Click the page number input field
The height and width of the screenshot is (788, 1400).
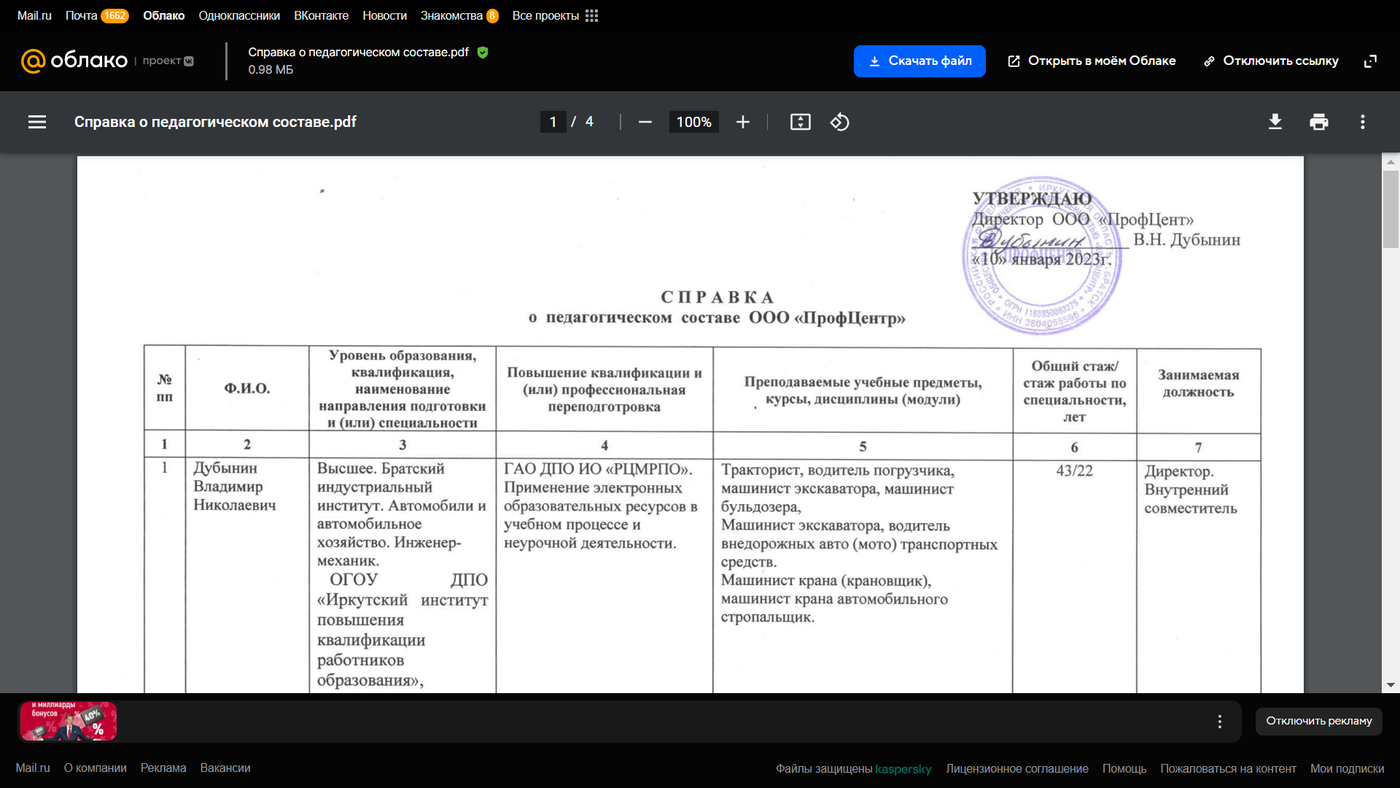click(552, 122)
